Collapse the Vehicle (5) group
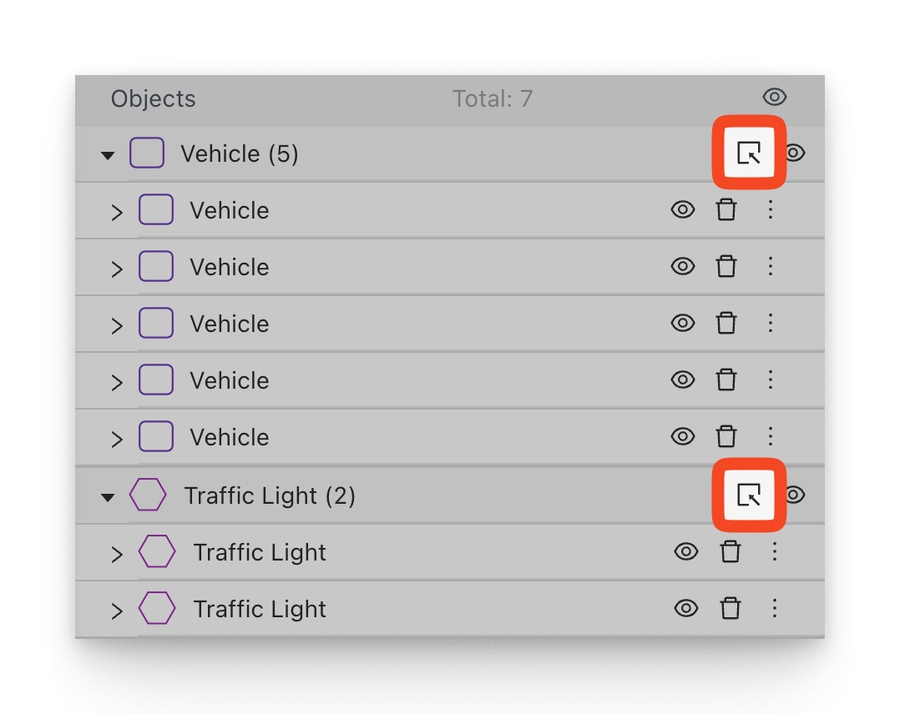Image resolution: width=900 pixels, height=714 pixels. [108, 155]
